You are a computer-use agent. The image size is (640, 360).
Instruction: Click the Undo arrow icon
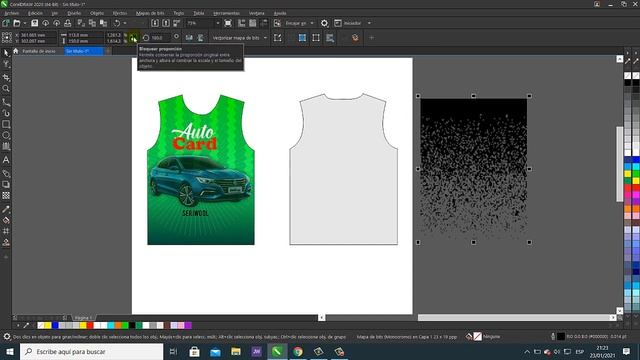117,23
